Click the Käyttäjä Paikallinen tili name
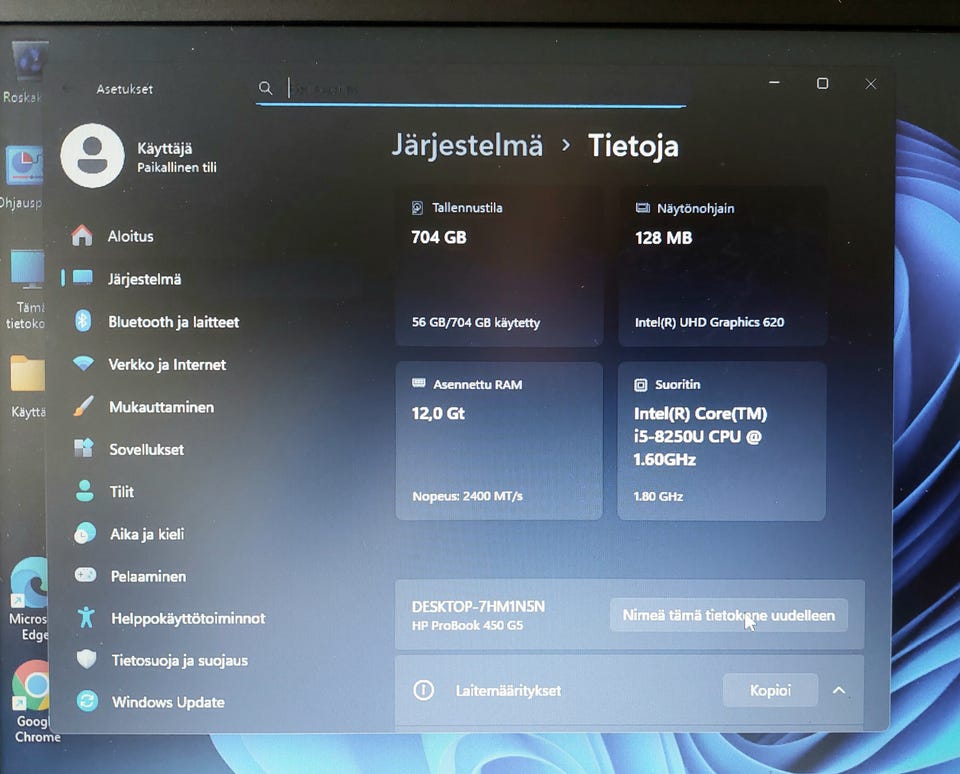960x774 pixels. tap(176, 157)
